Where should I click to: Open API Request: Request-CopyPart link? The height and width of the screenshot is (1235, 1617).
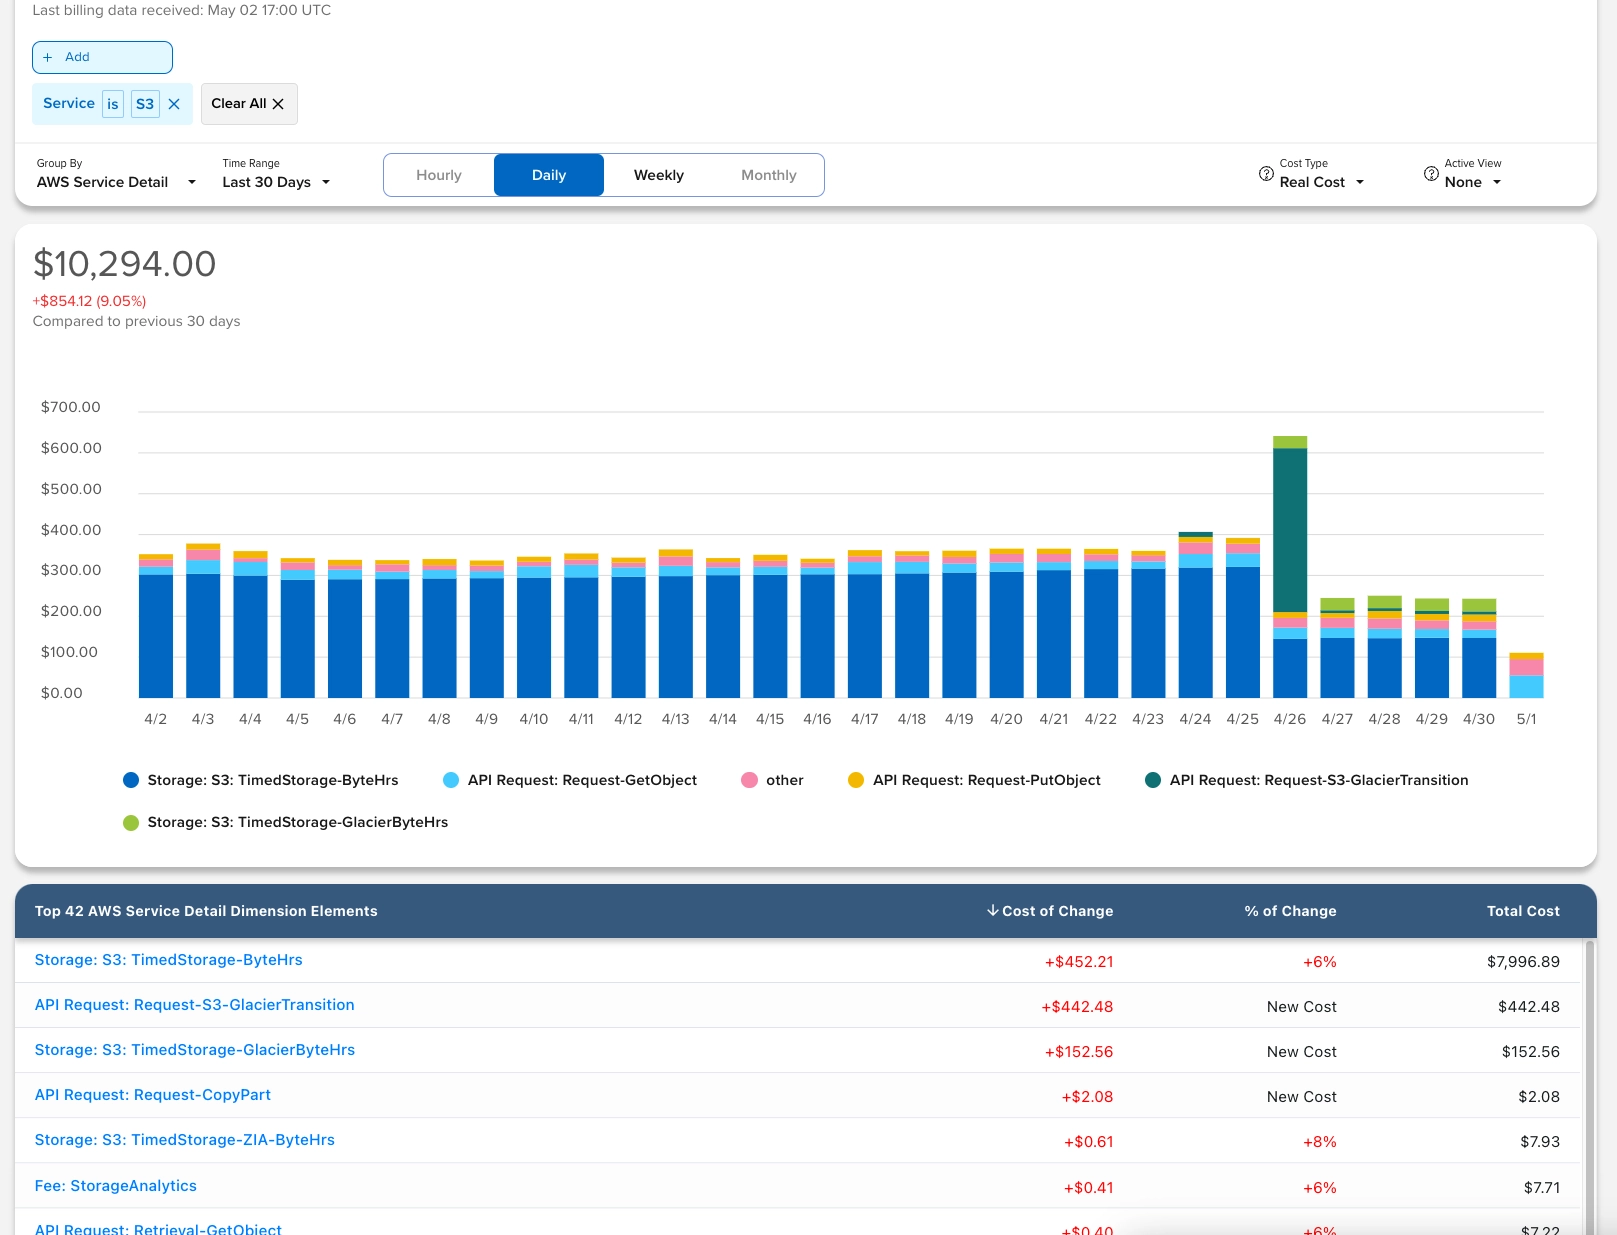152,1095
